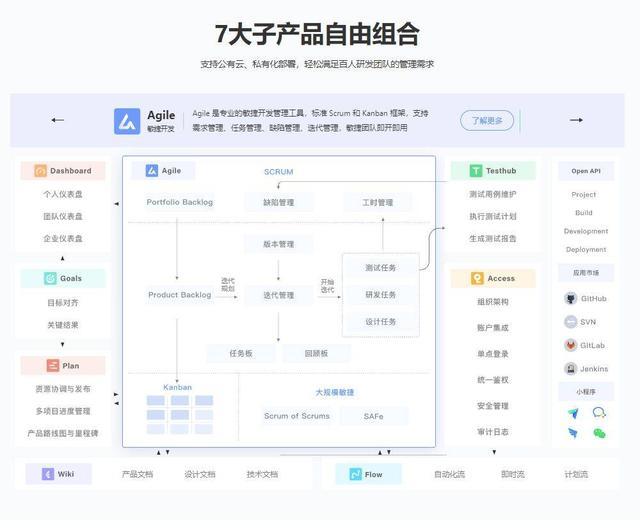Open the Testhub product header
The height and width of the screenshot is (529, 640).
pos(493,171)
